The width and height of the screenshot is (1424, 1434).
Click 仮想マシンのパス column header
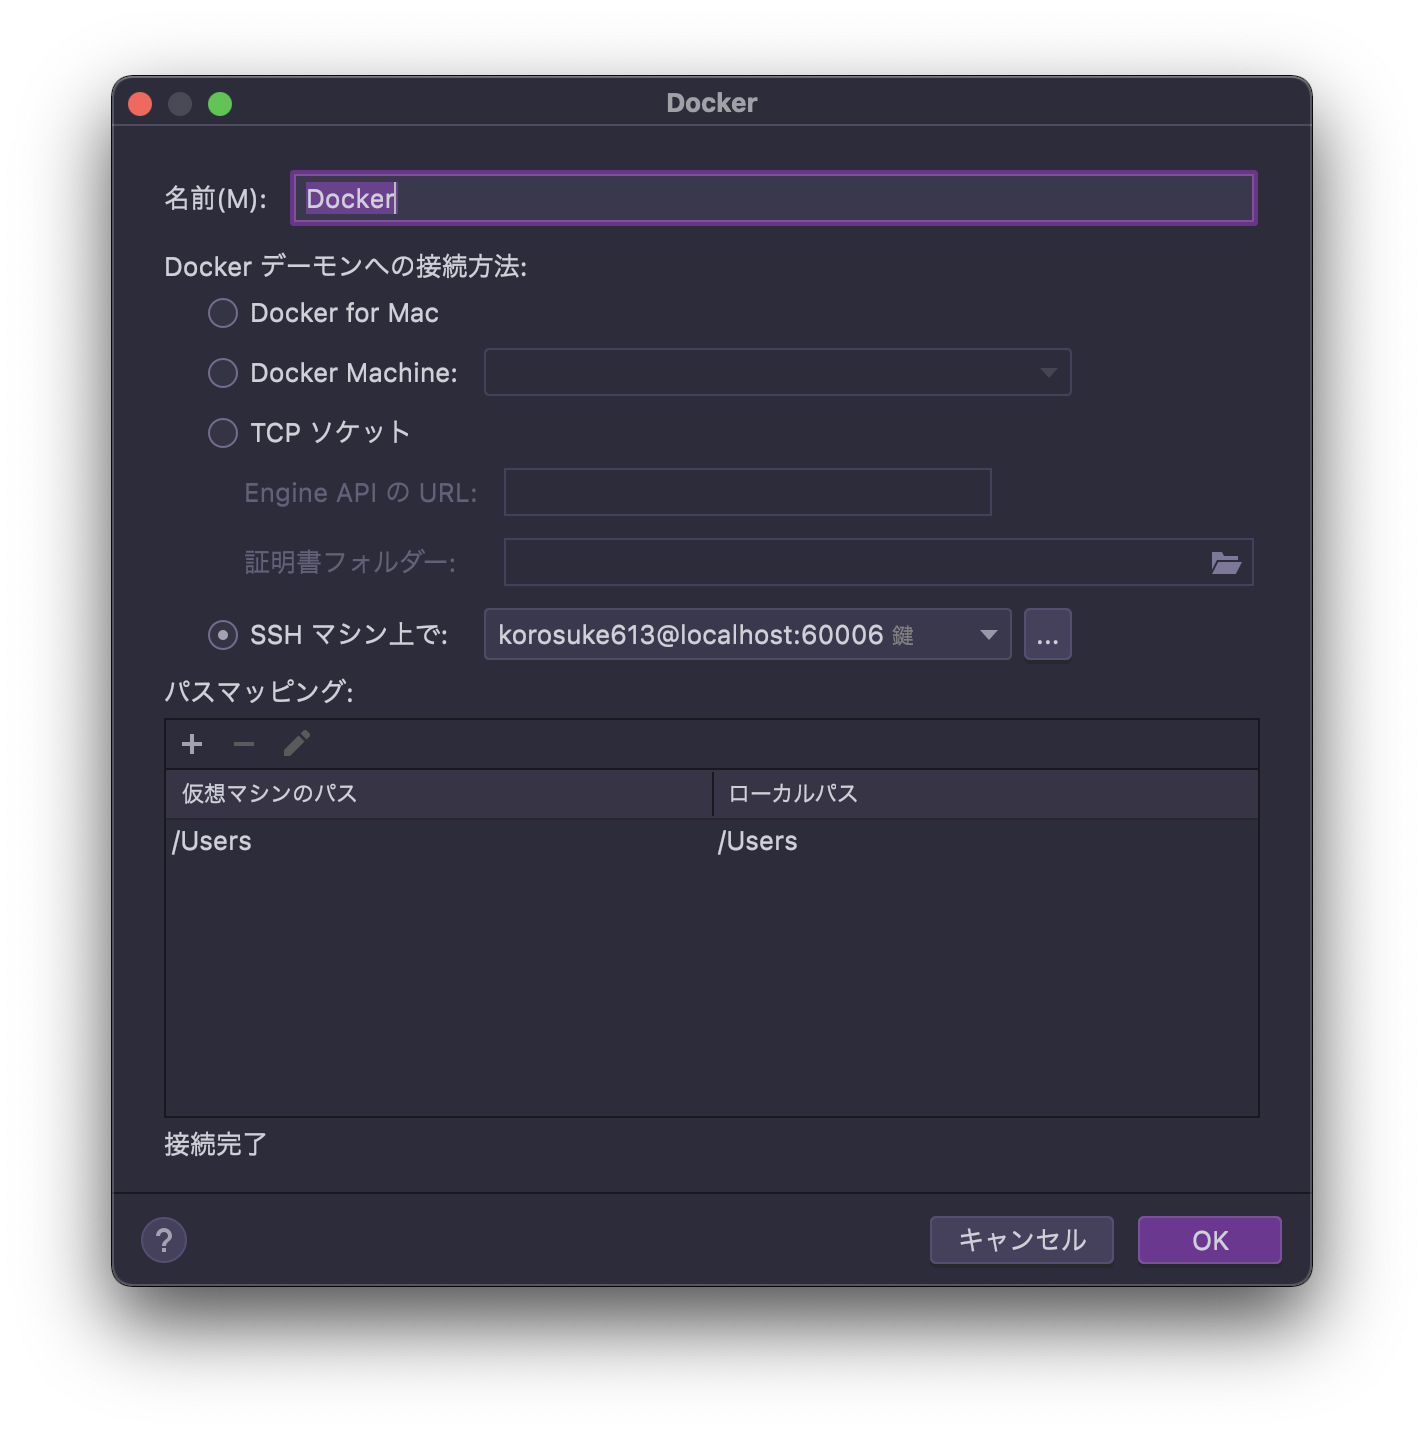[439, 794]
